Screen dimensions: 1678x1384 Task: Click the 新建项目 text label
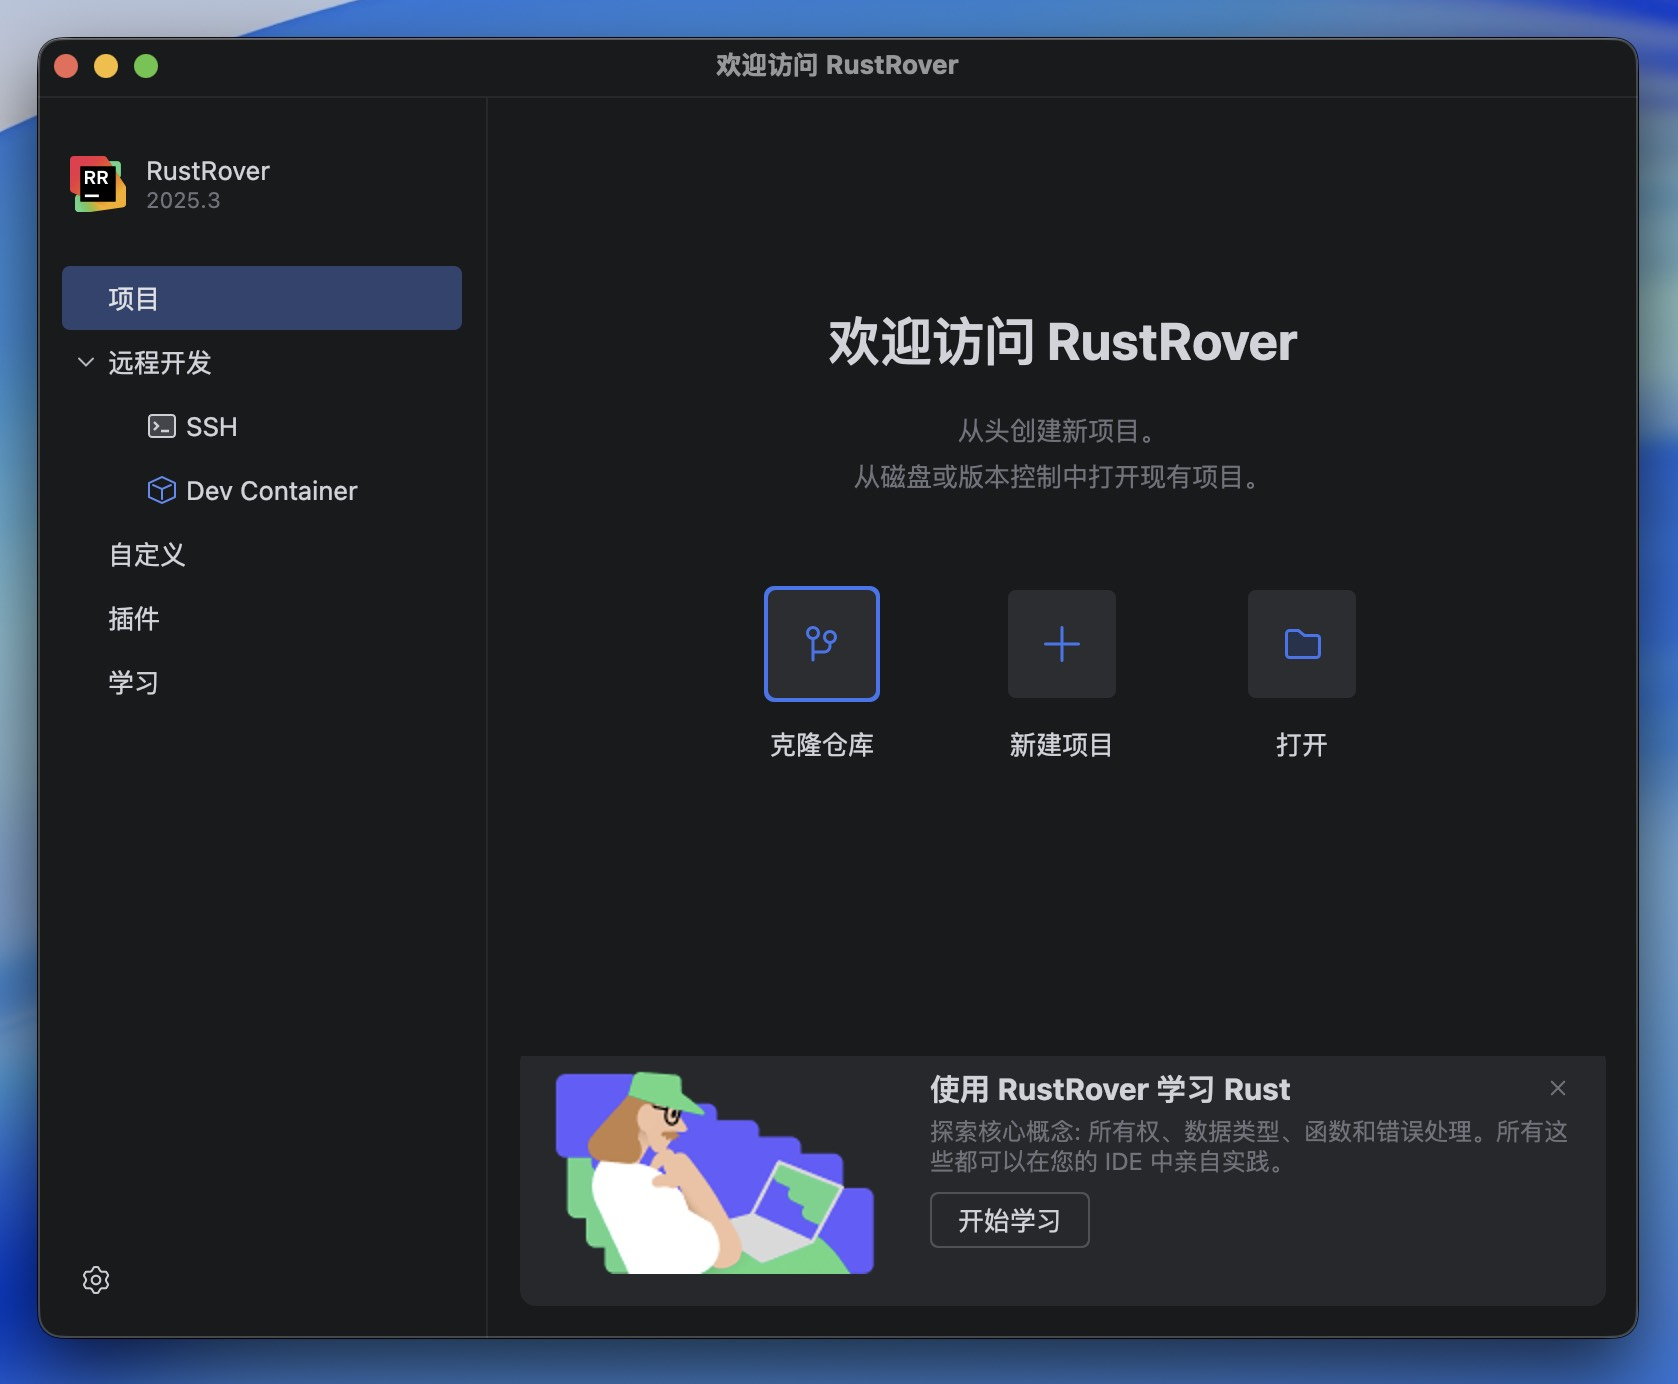(1062, 745)
